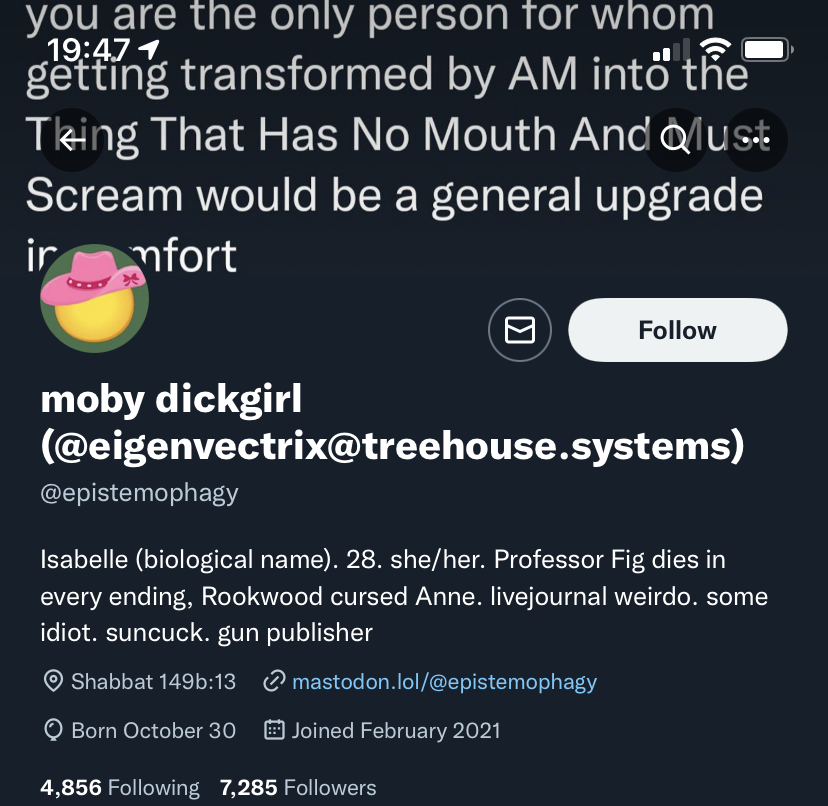The image size is (828, 806).
Task: Tap the @epistemophagy handle text
Action: 139,493
